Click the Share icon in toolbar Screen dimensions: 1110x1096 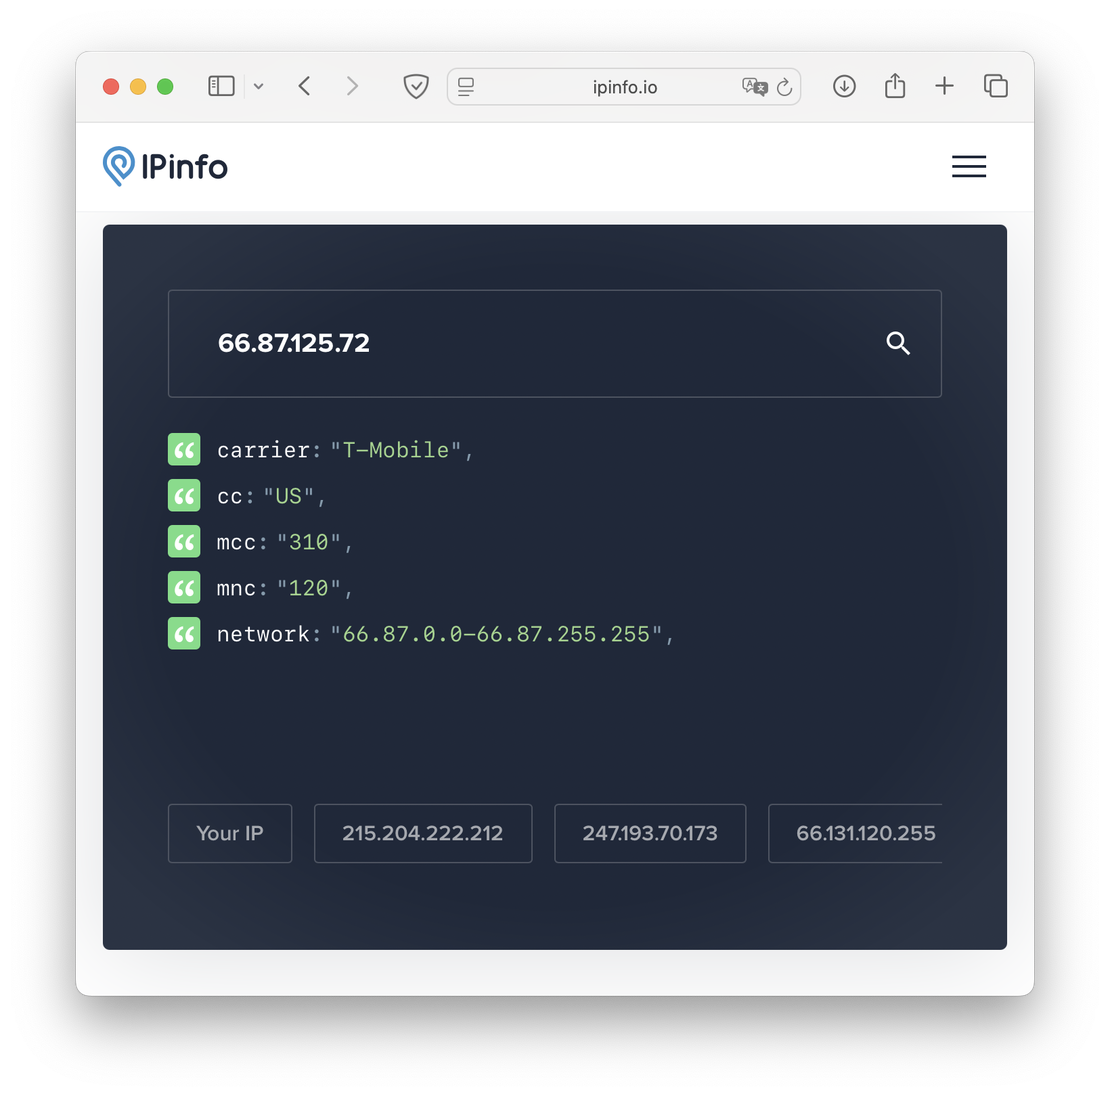[895, 87]
